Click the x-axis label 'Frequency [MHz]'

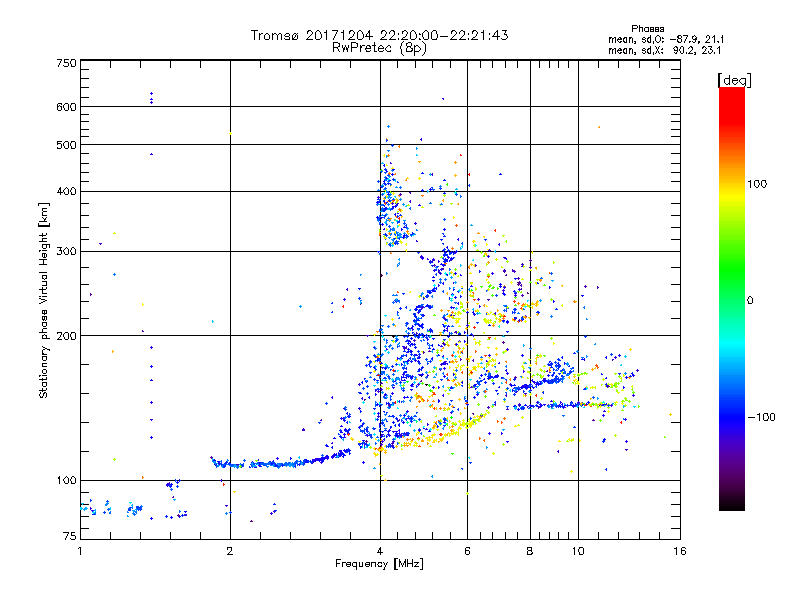[379, 564]
